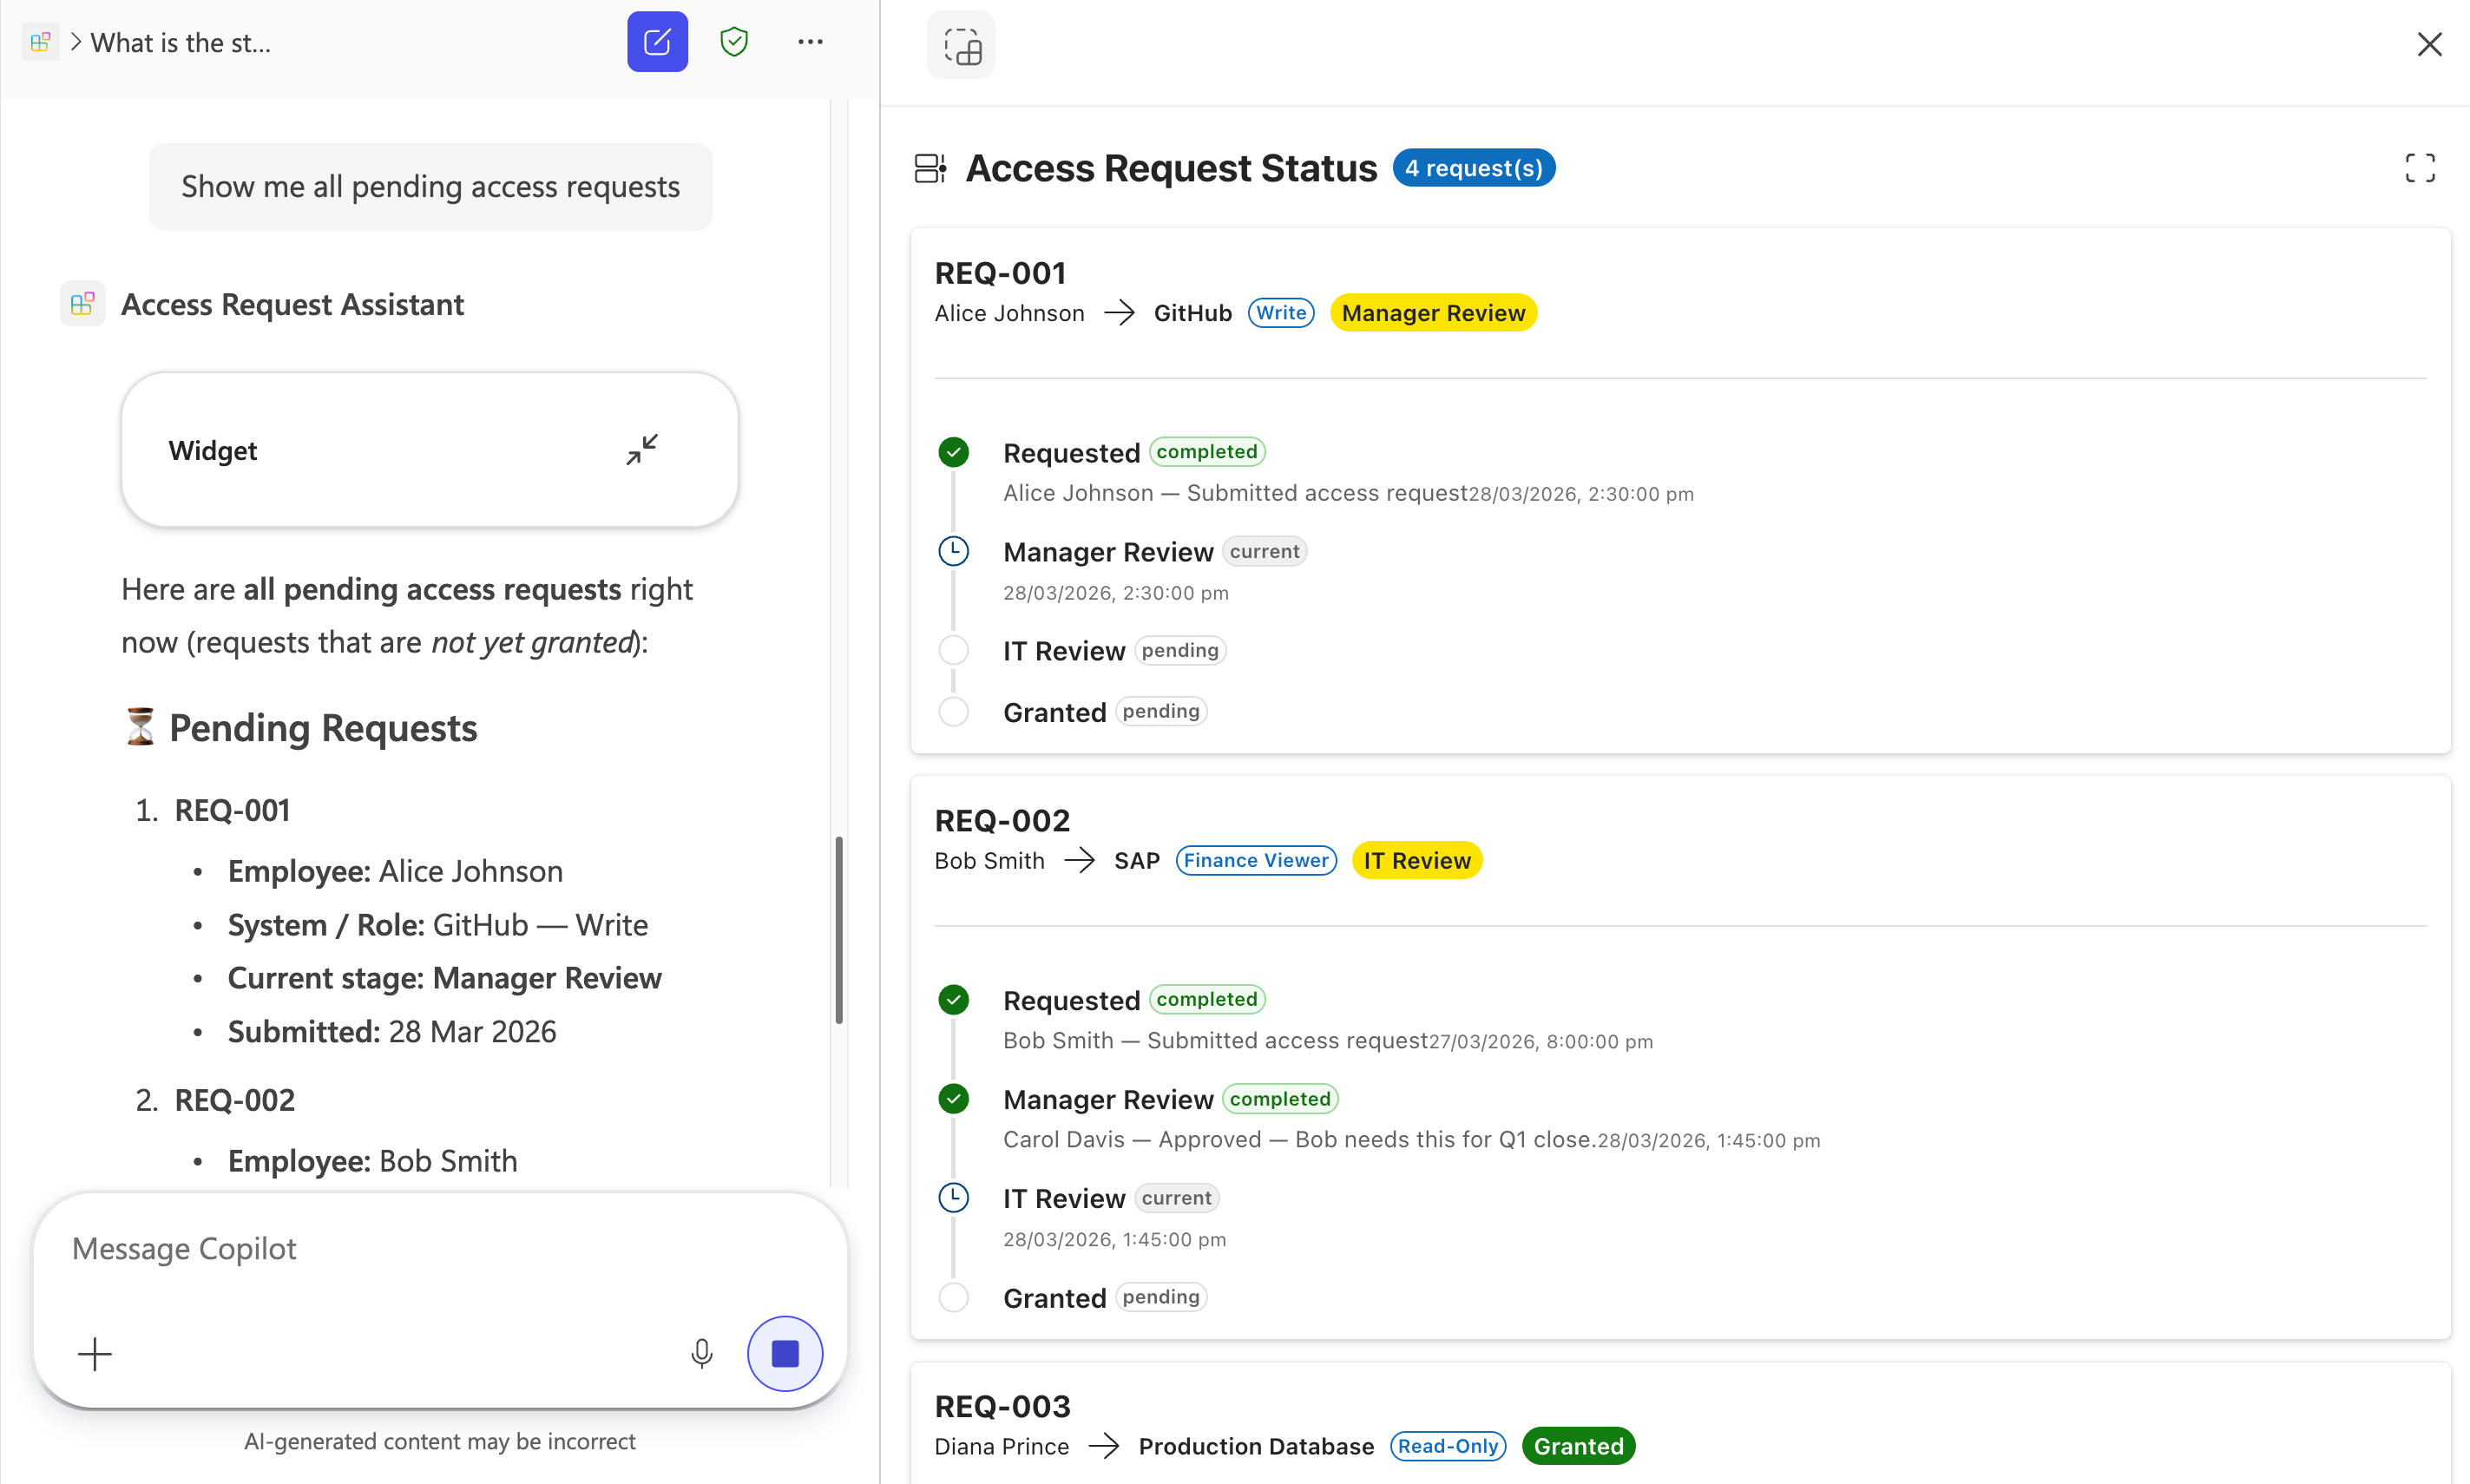Close the Access Request Status panel

point(2431,44)
